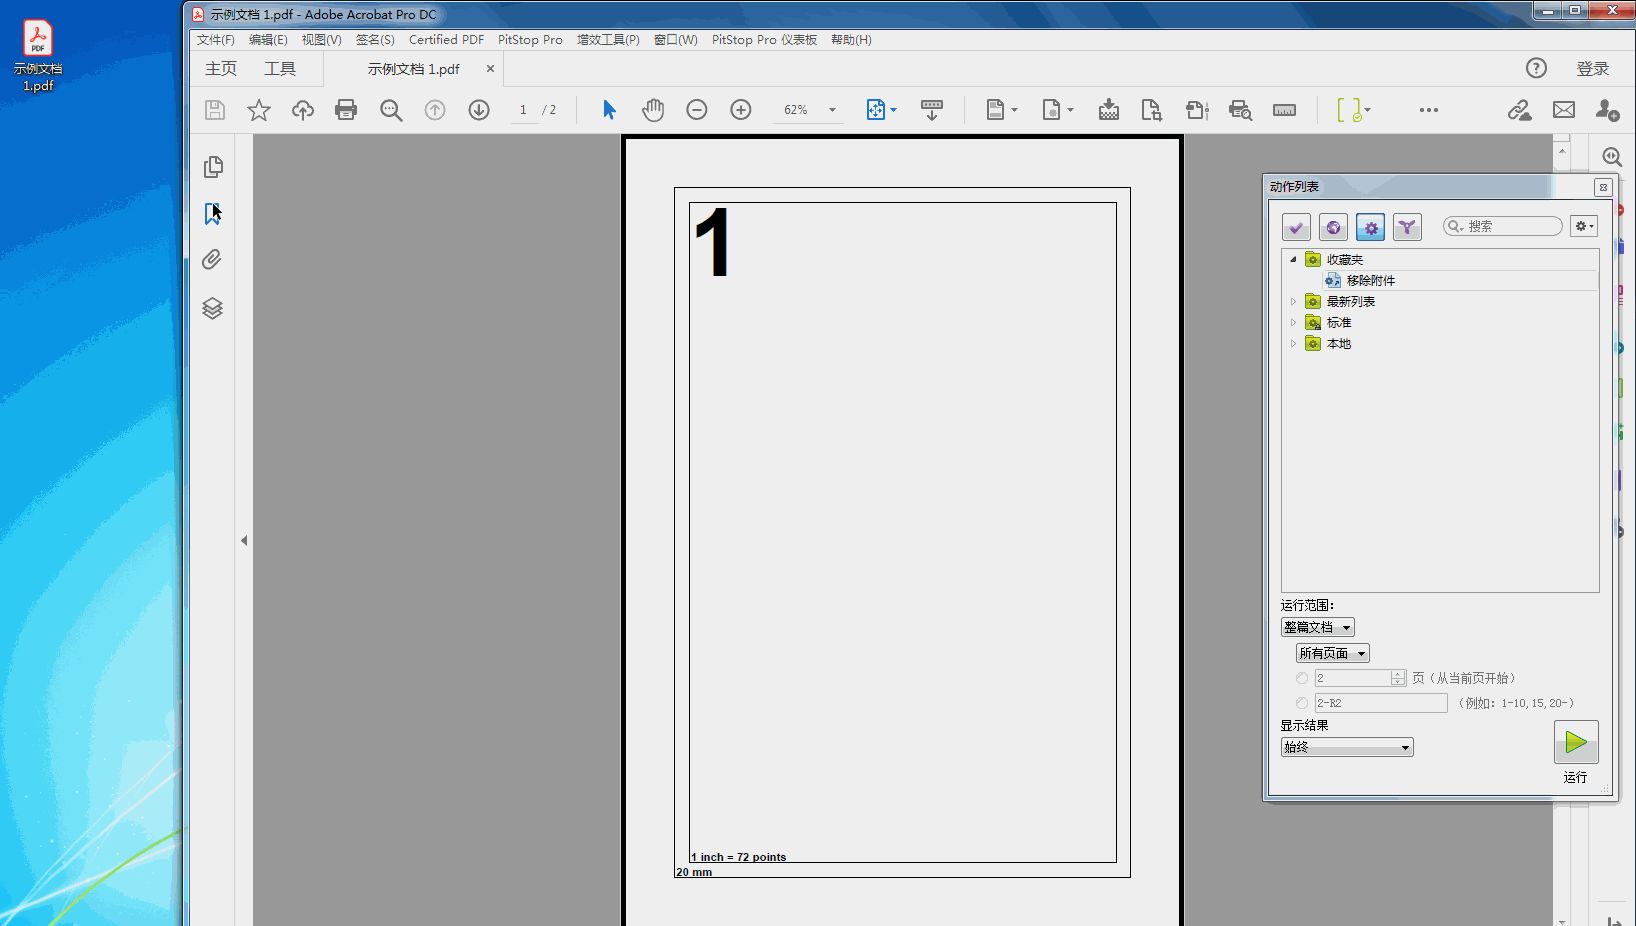
Task: Collapse the 收藏夹 folder
Action: pyautogui.click(x=1293, y=259)
